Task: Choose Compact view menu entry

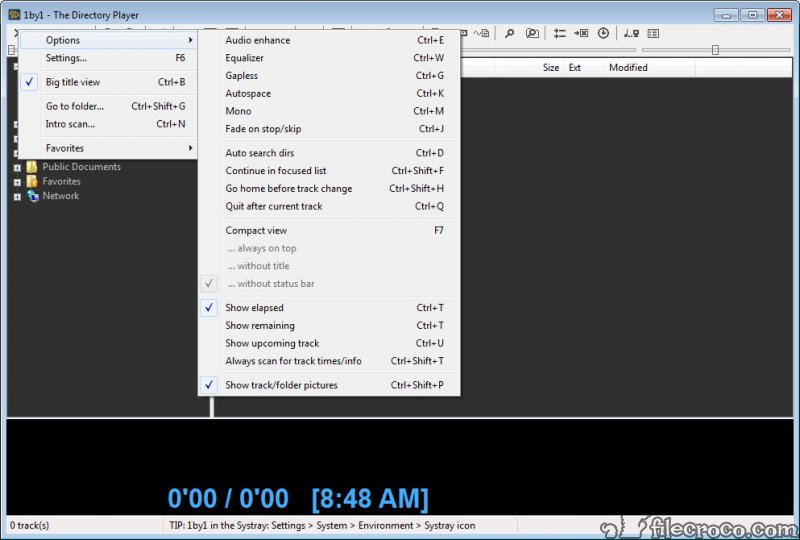Action: pos(256,230)
